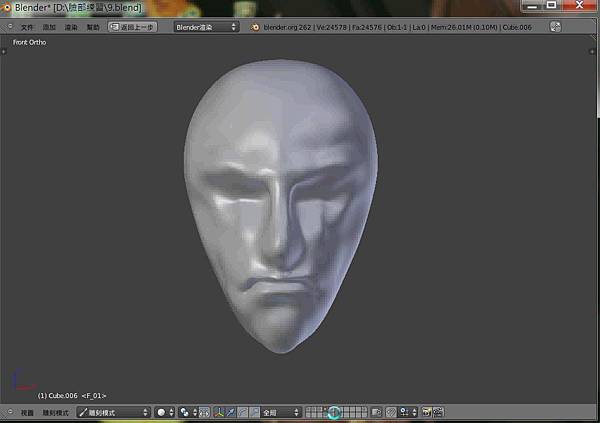The width and height of the screenshot is (600, 423).
Task: Click the OpenGL render image icon
Action: pos(427,412)
